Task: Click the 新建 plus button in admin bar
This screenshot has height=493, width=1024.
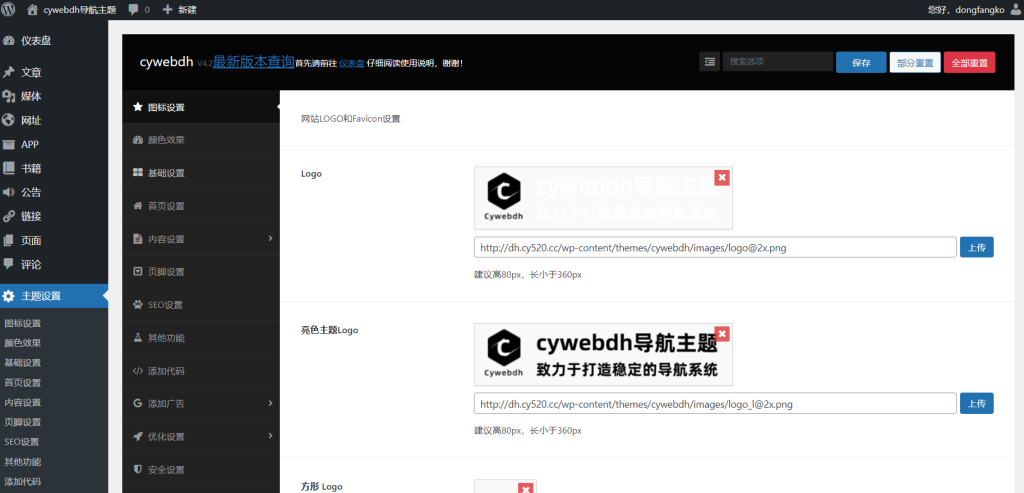Action: click(x=180, y=10)
